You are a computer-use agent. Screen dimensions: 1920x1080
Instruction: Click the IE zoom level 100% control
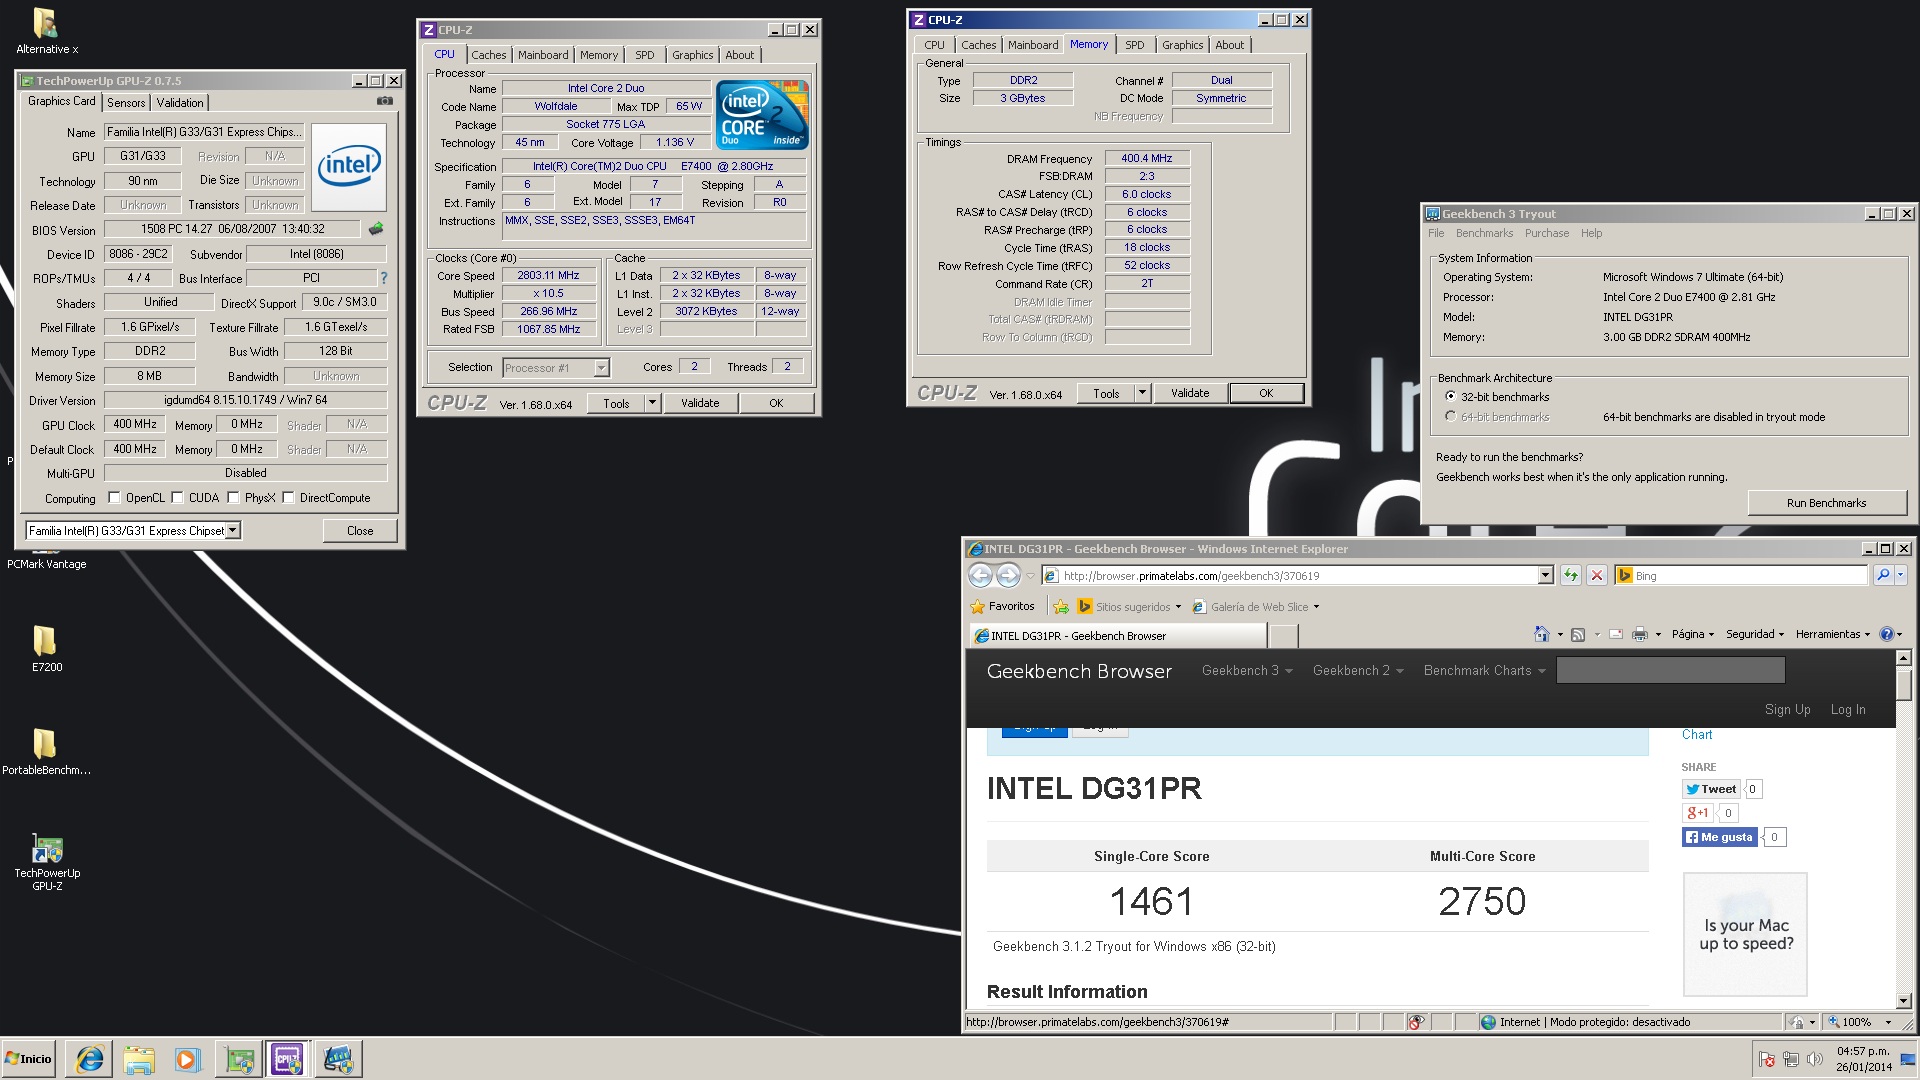[x=1859, y=1022]
